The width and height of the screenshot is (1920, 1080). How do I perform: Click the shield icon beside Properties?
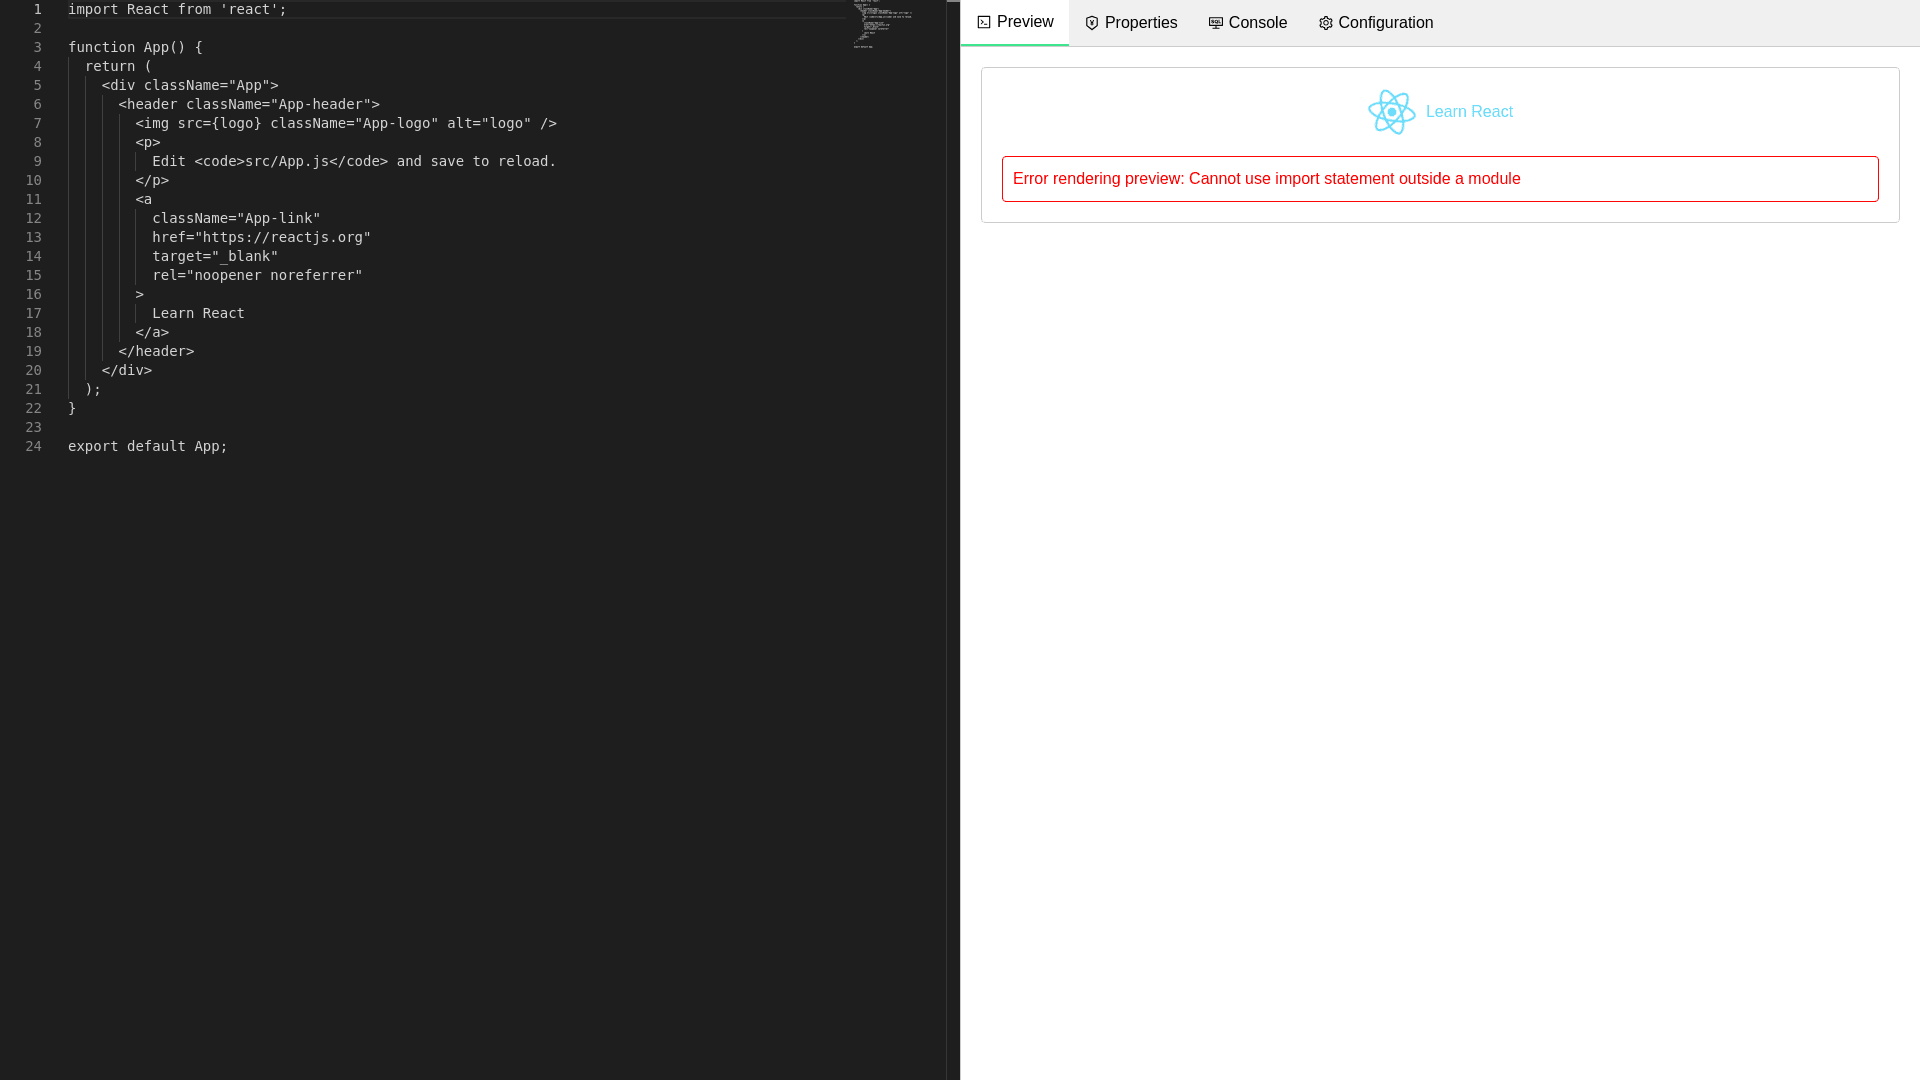pyautogui.click(x=1092, y=23)
